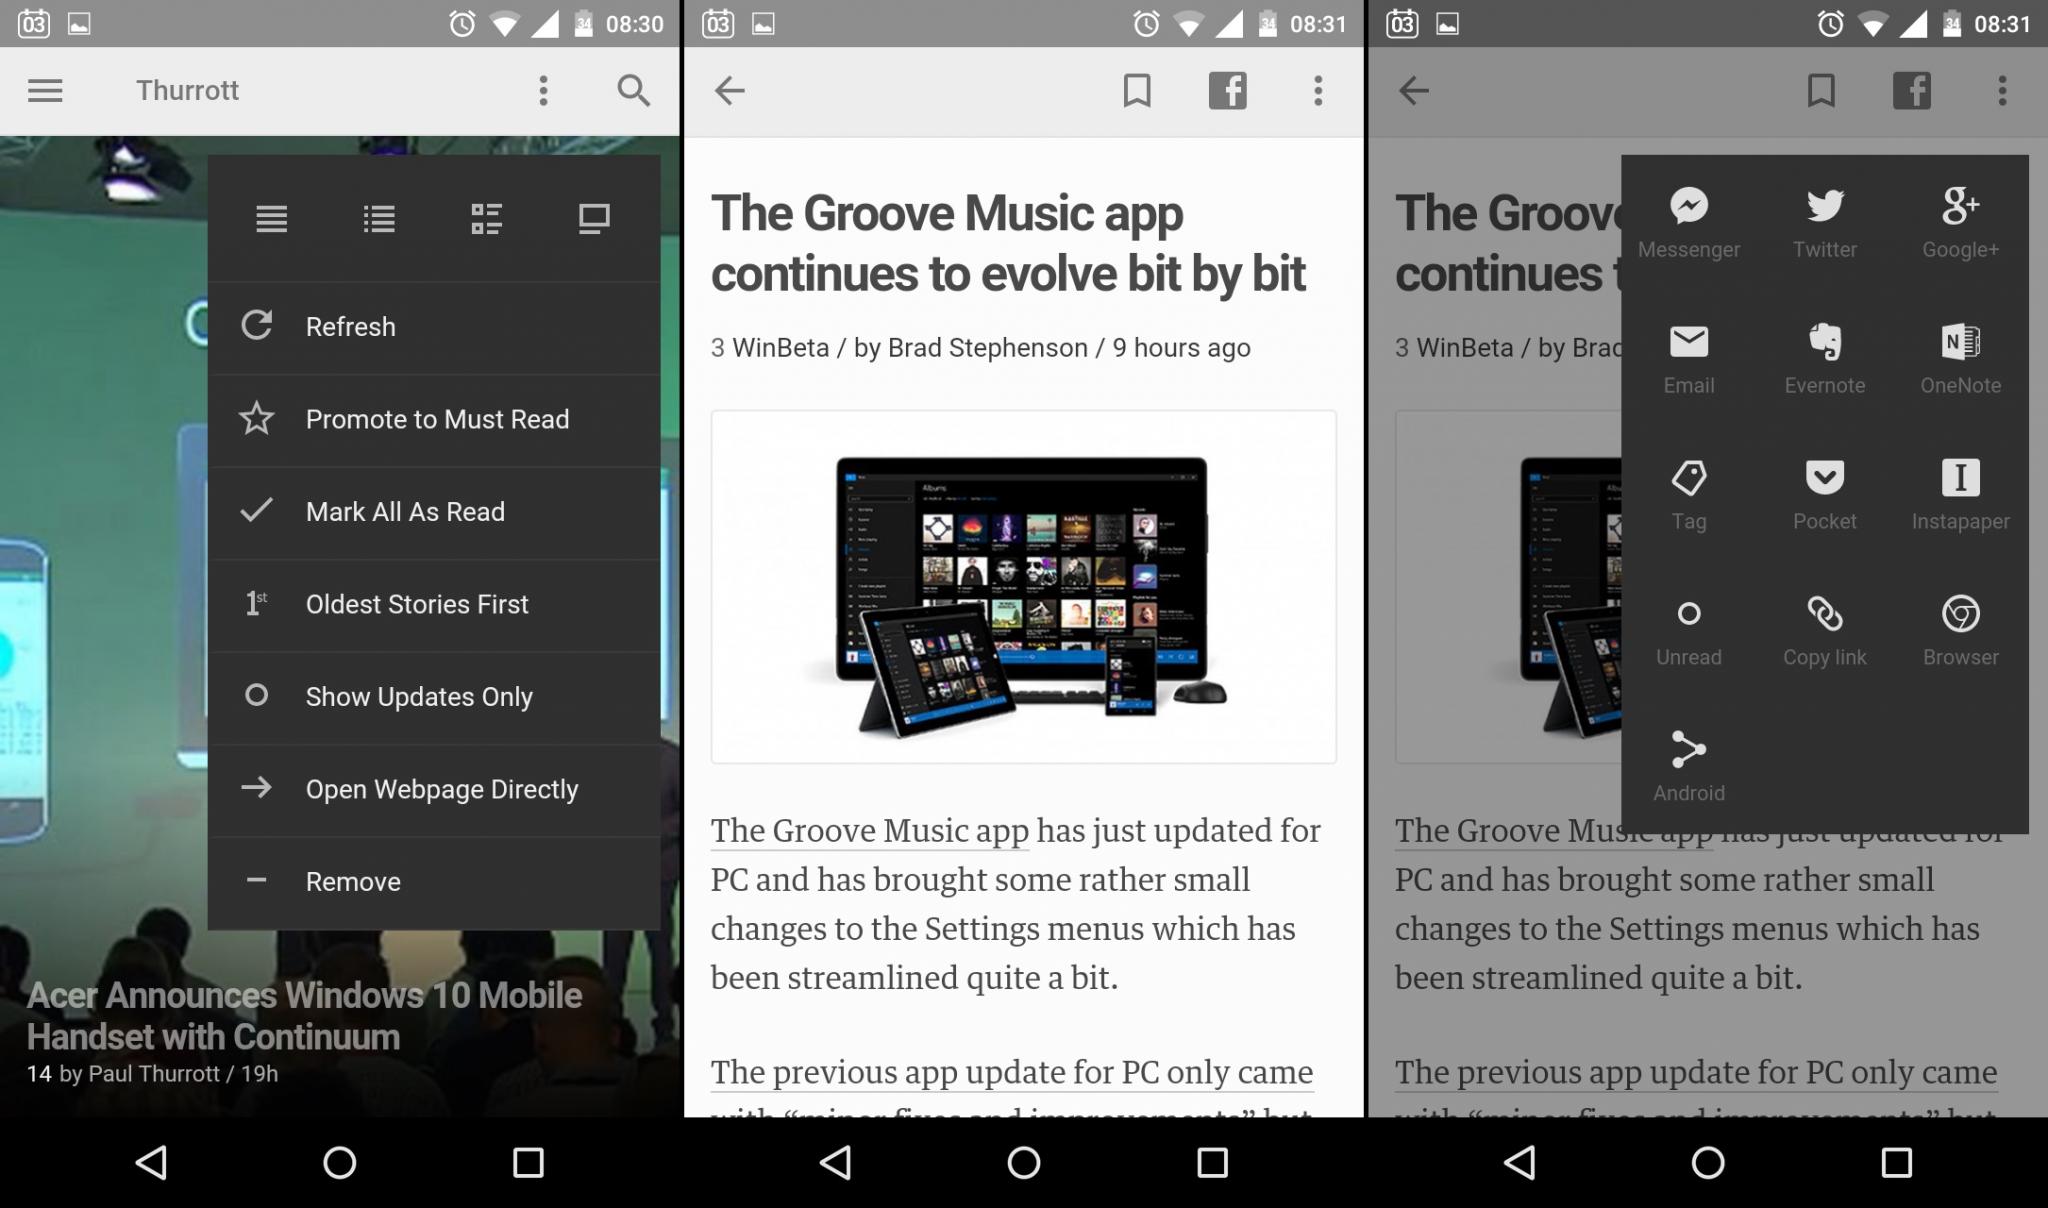Follow 'The previous app update' link in middle
Screen dimensions: 2048x1208
(x=1012, y=1072)
